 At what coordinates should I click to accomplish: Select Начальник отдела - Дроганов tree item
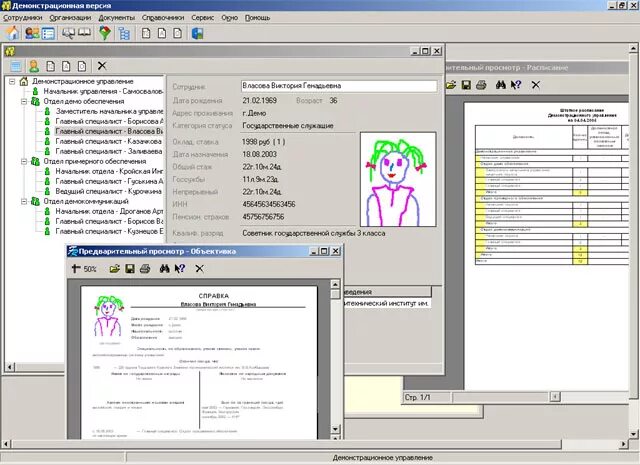(x=109, y=211)
